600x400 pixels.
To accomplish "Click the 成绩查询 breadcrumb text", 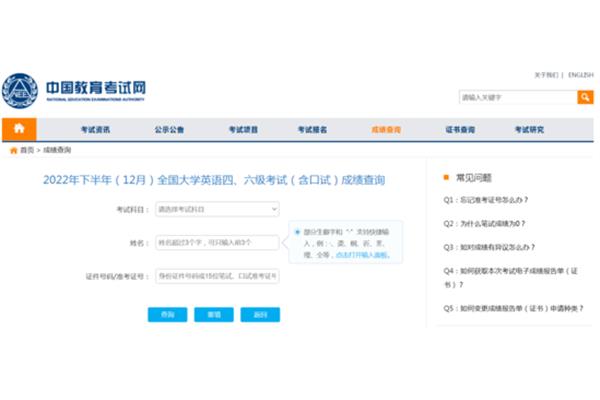I will click(x=57, y=150).
